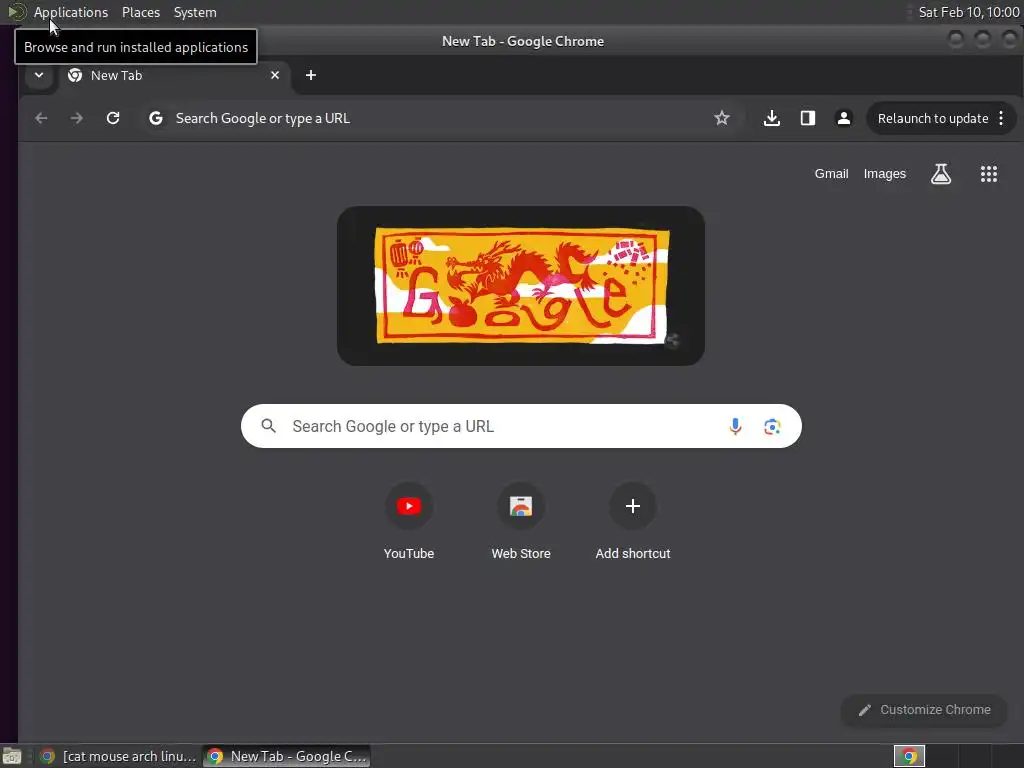Open Chrome's downloads icon
The height and width of the screenshot is (768, 1024).
click(x=772, y=118)
